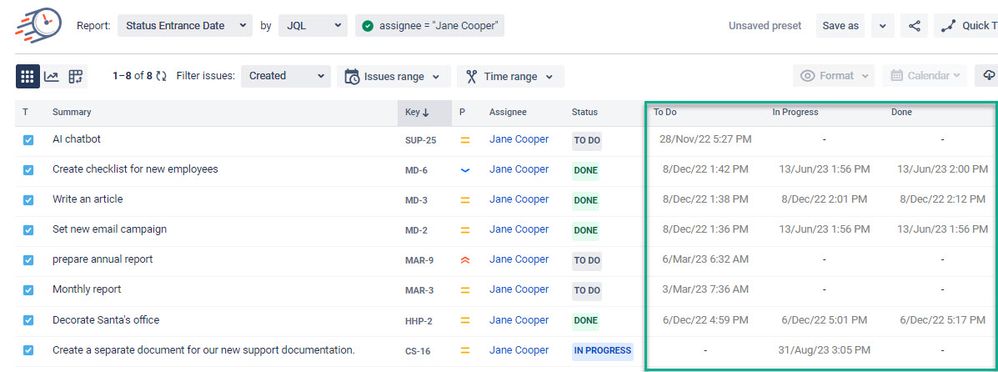
Task: Click the cloud export icon
Action: [988, 75]
